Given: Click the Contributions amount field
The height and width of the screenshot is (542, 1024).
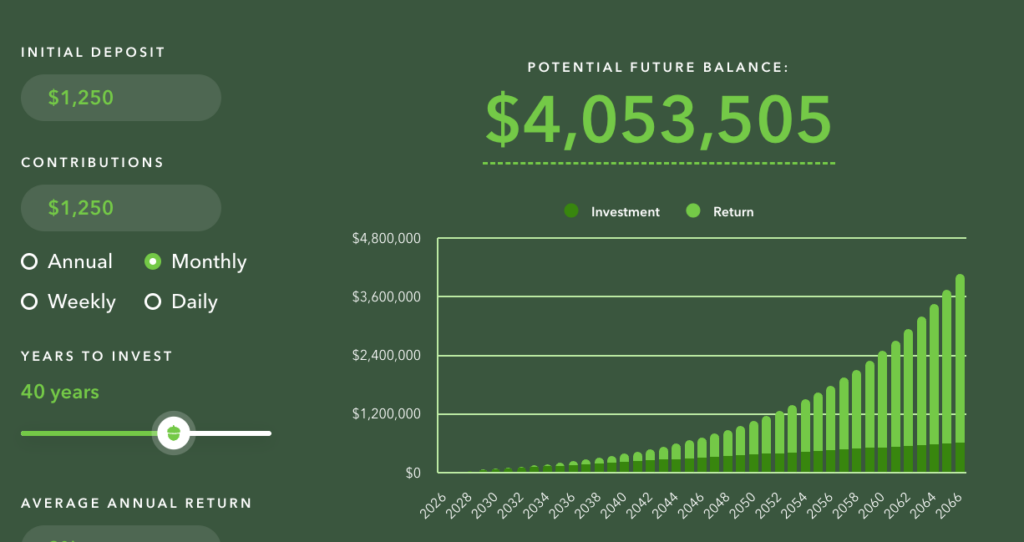Looking at the screenshot, I should (x=120, y=208).
